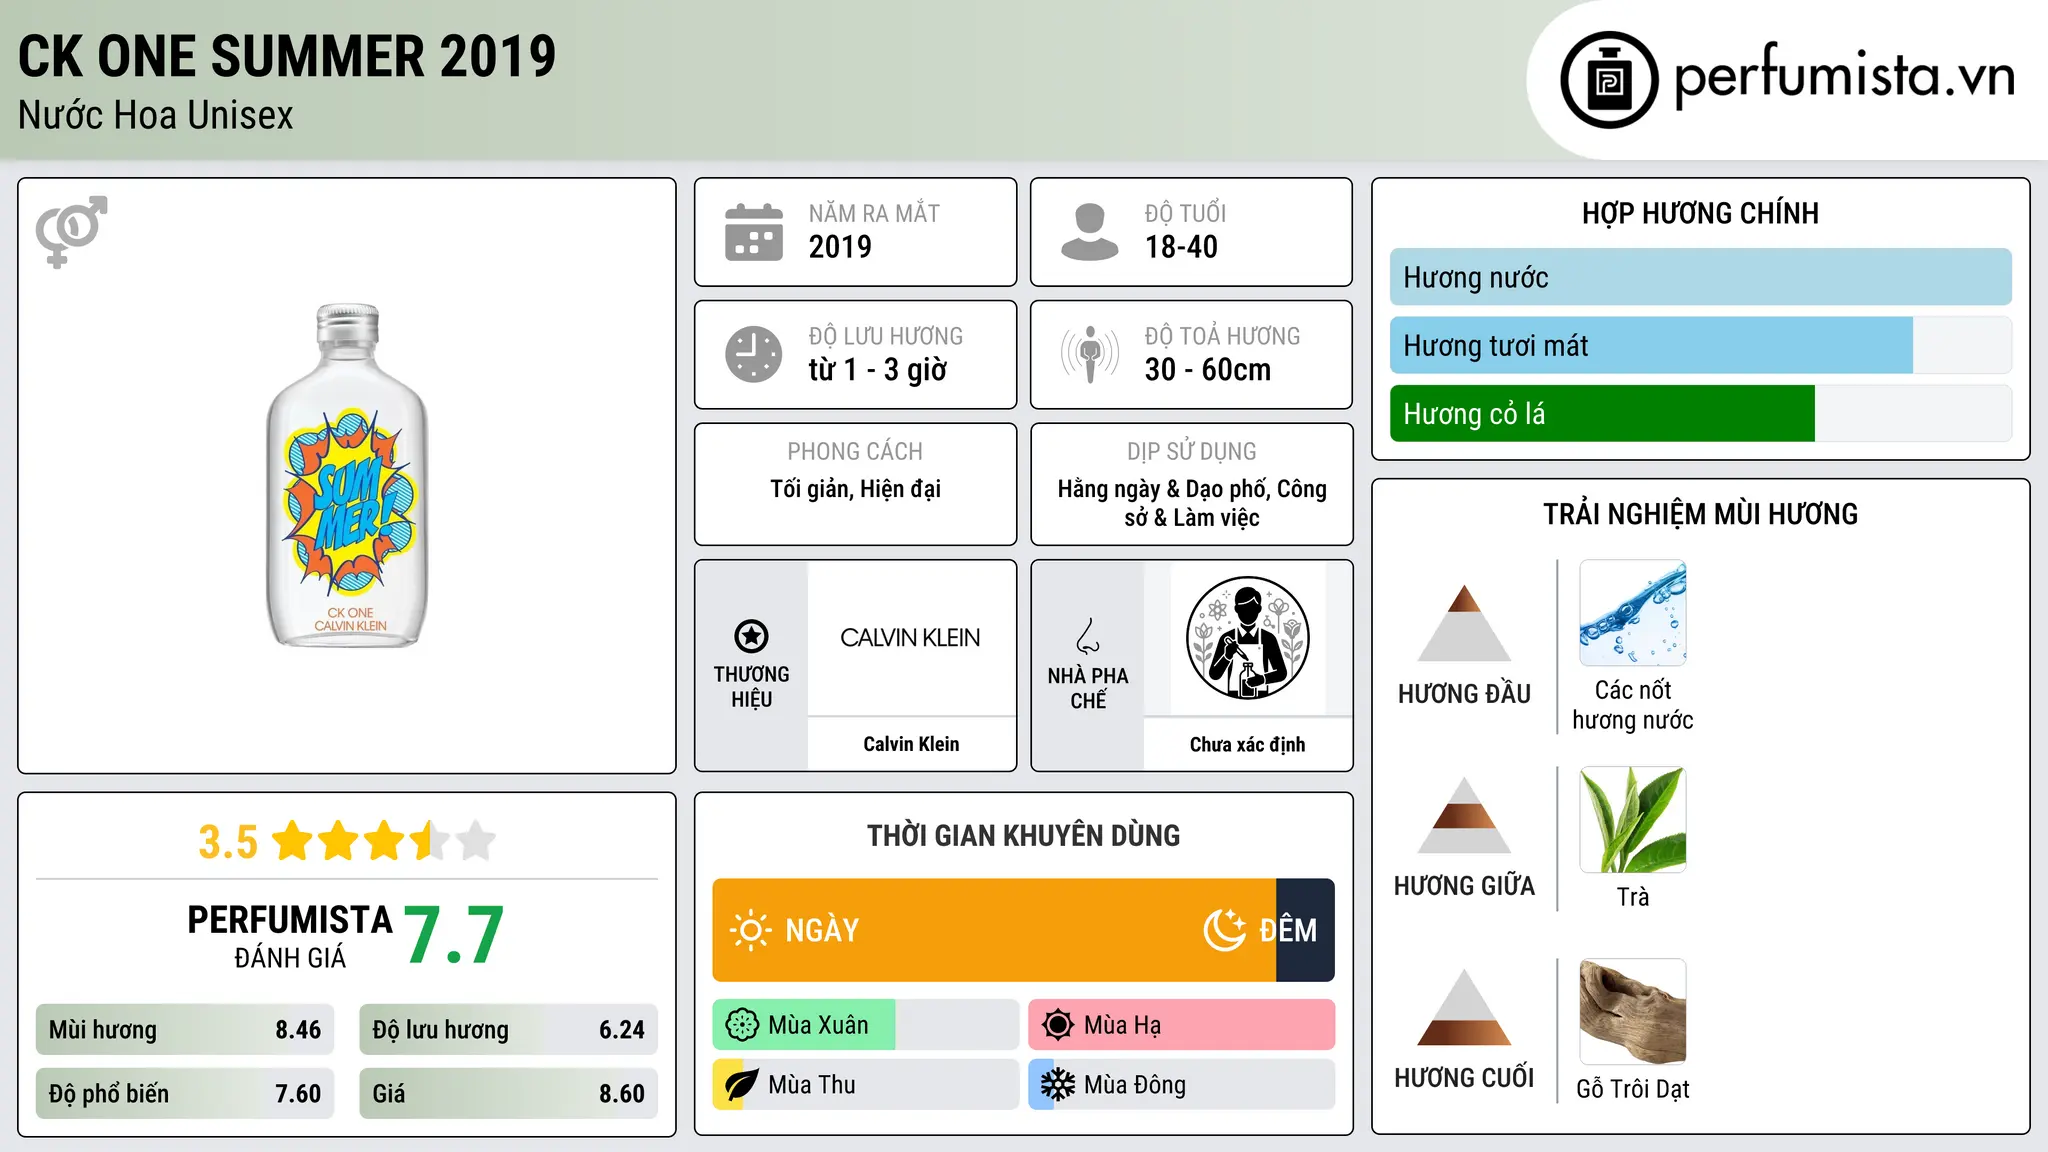Click the Thời gian khuyên dùng heading
2048x1152 pixels.
[1023, 835]
